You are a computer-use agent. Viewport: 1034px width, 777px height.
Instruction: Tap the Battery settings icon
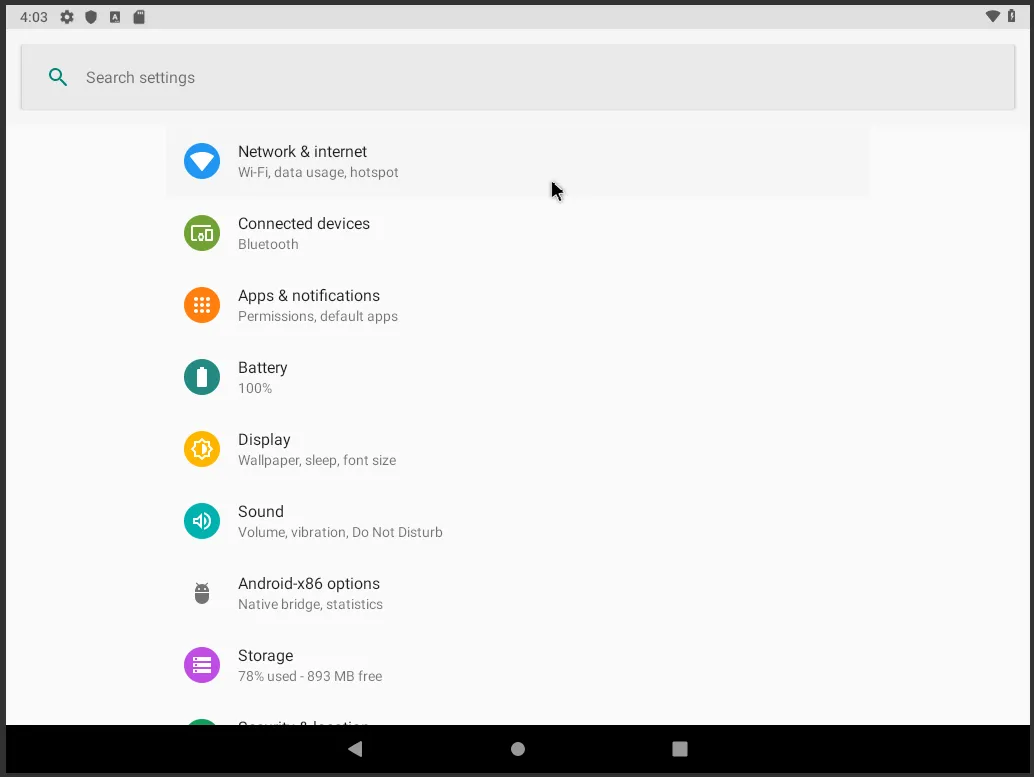point(202,377)
